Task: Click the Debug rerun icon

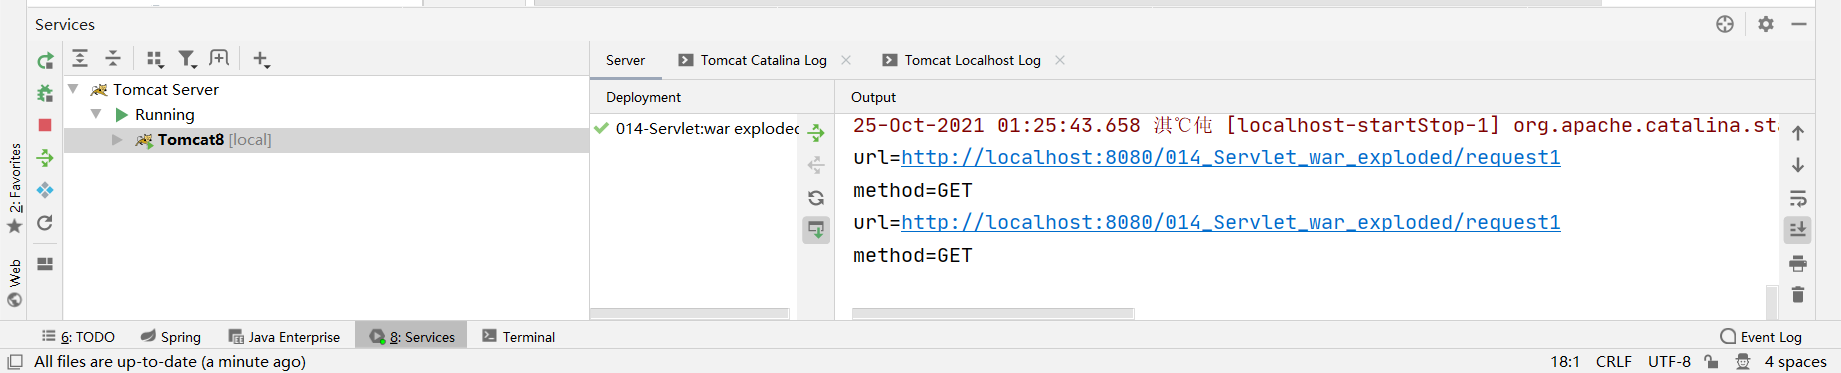Action: click(45, 93)
